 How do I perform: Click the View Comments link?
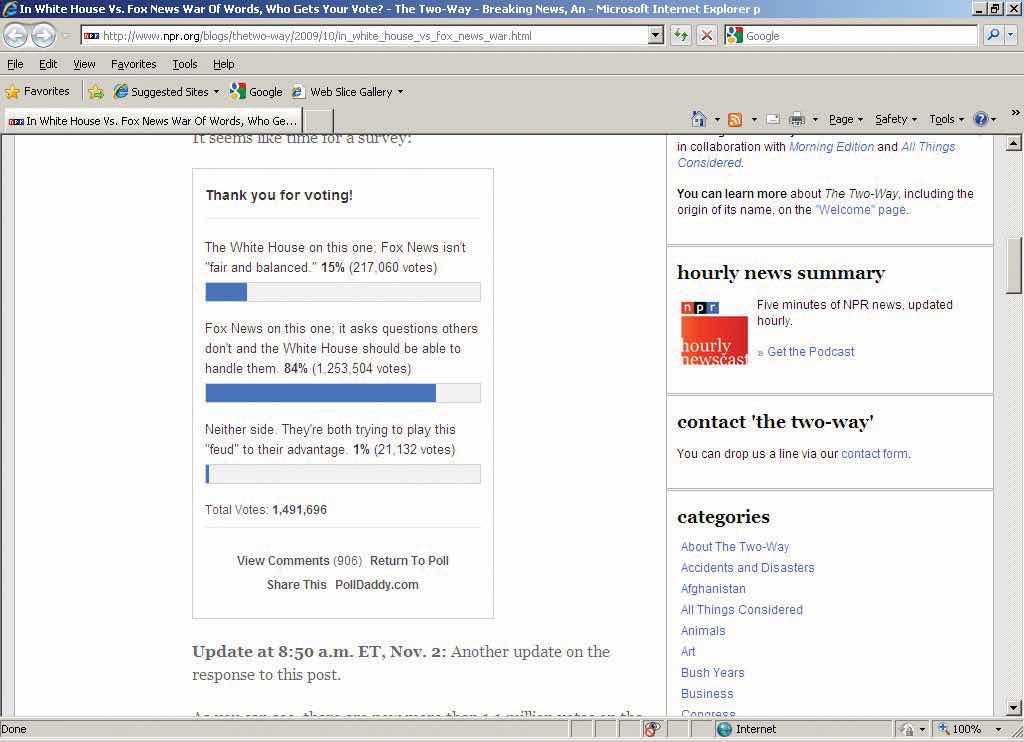point(283,561)
